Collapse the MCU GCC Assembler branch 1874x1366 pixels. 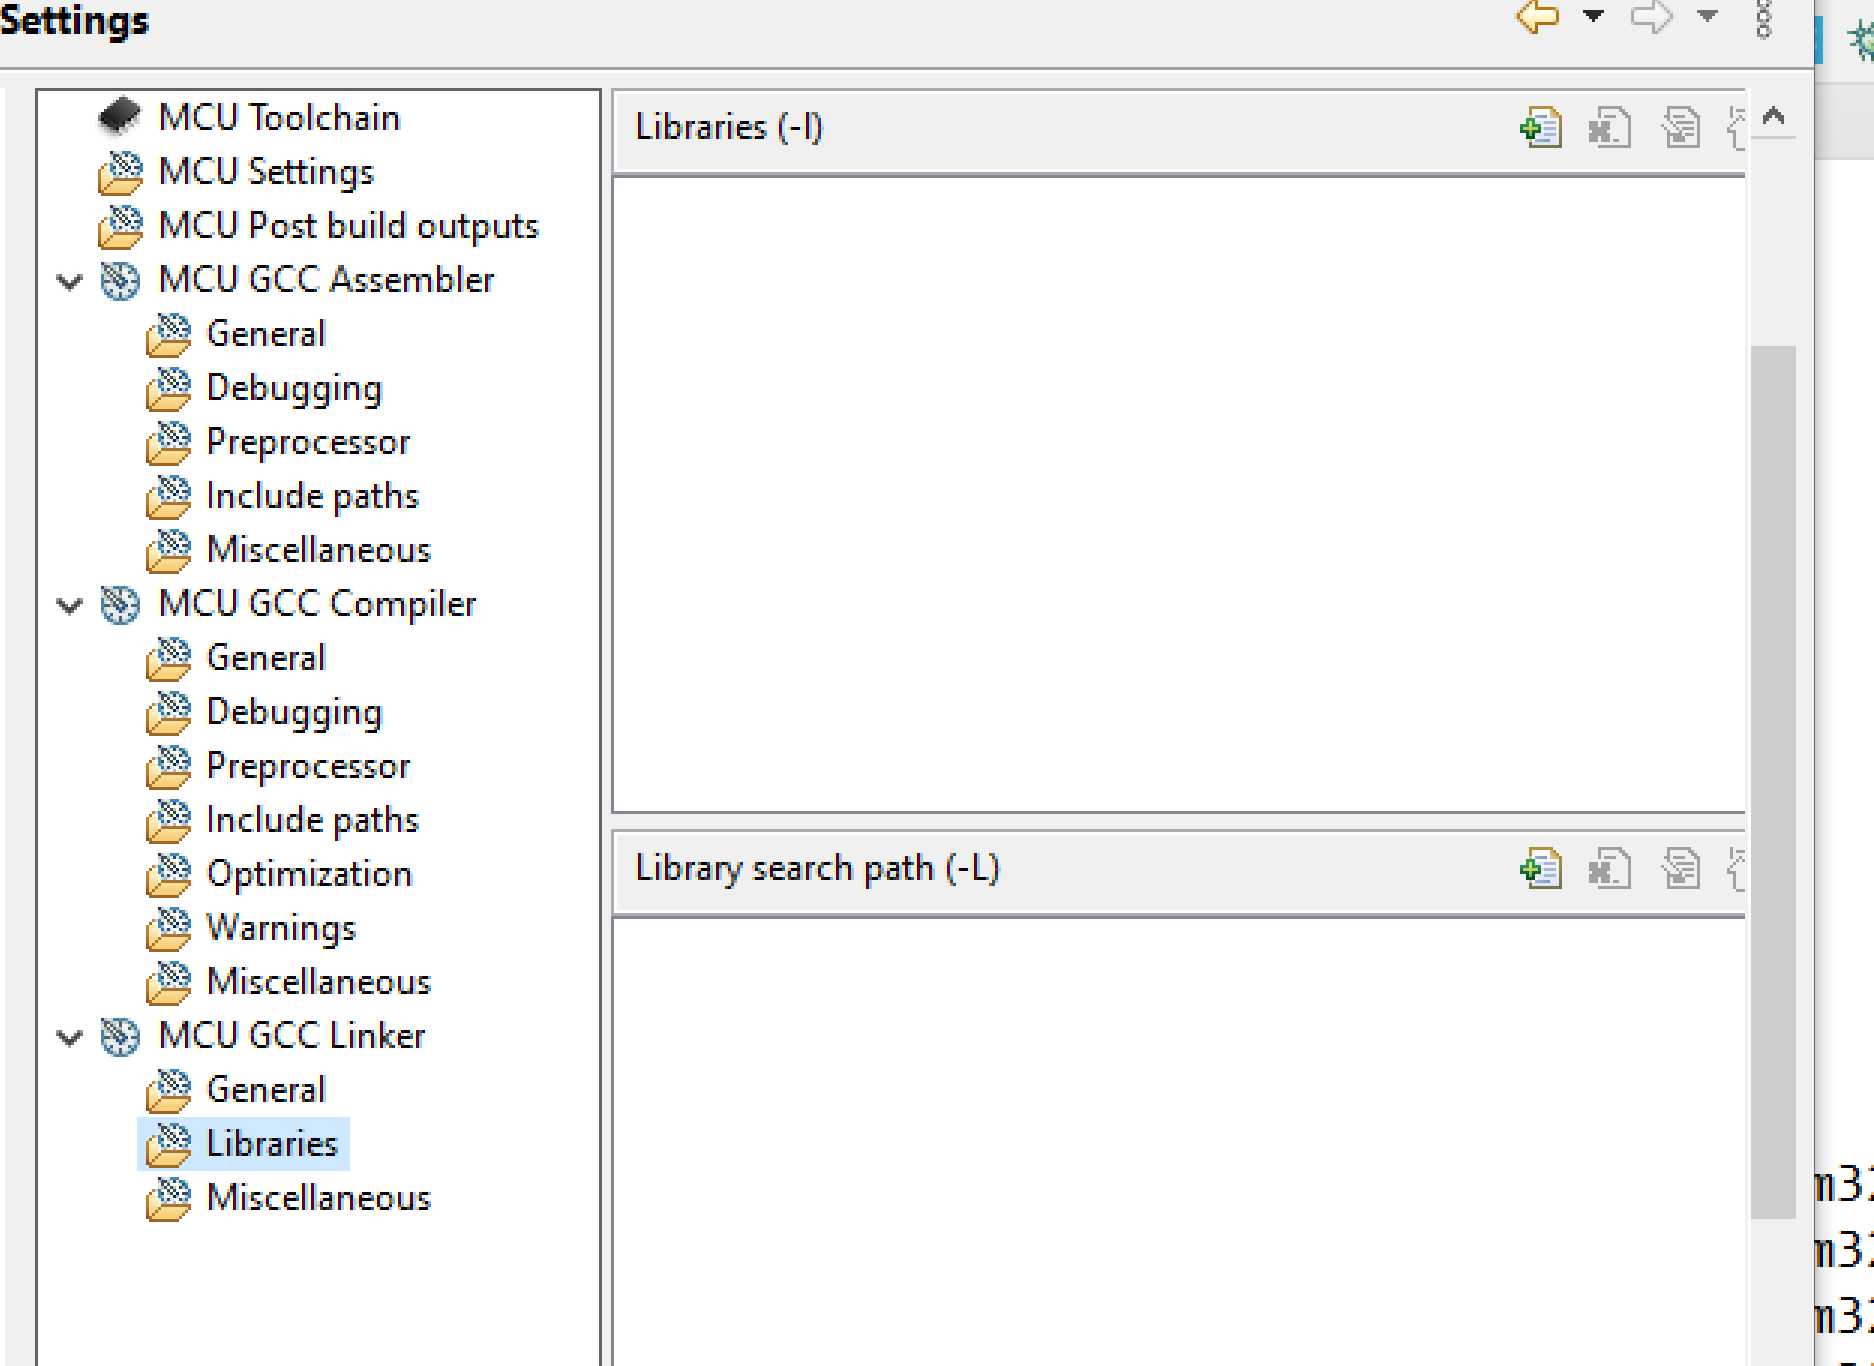(x=68, y=281)
